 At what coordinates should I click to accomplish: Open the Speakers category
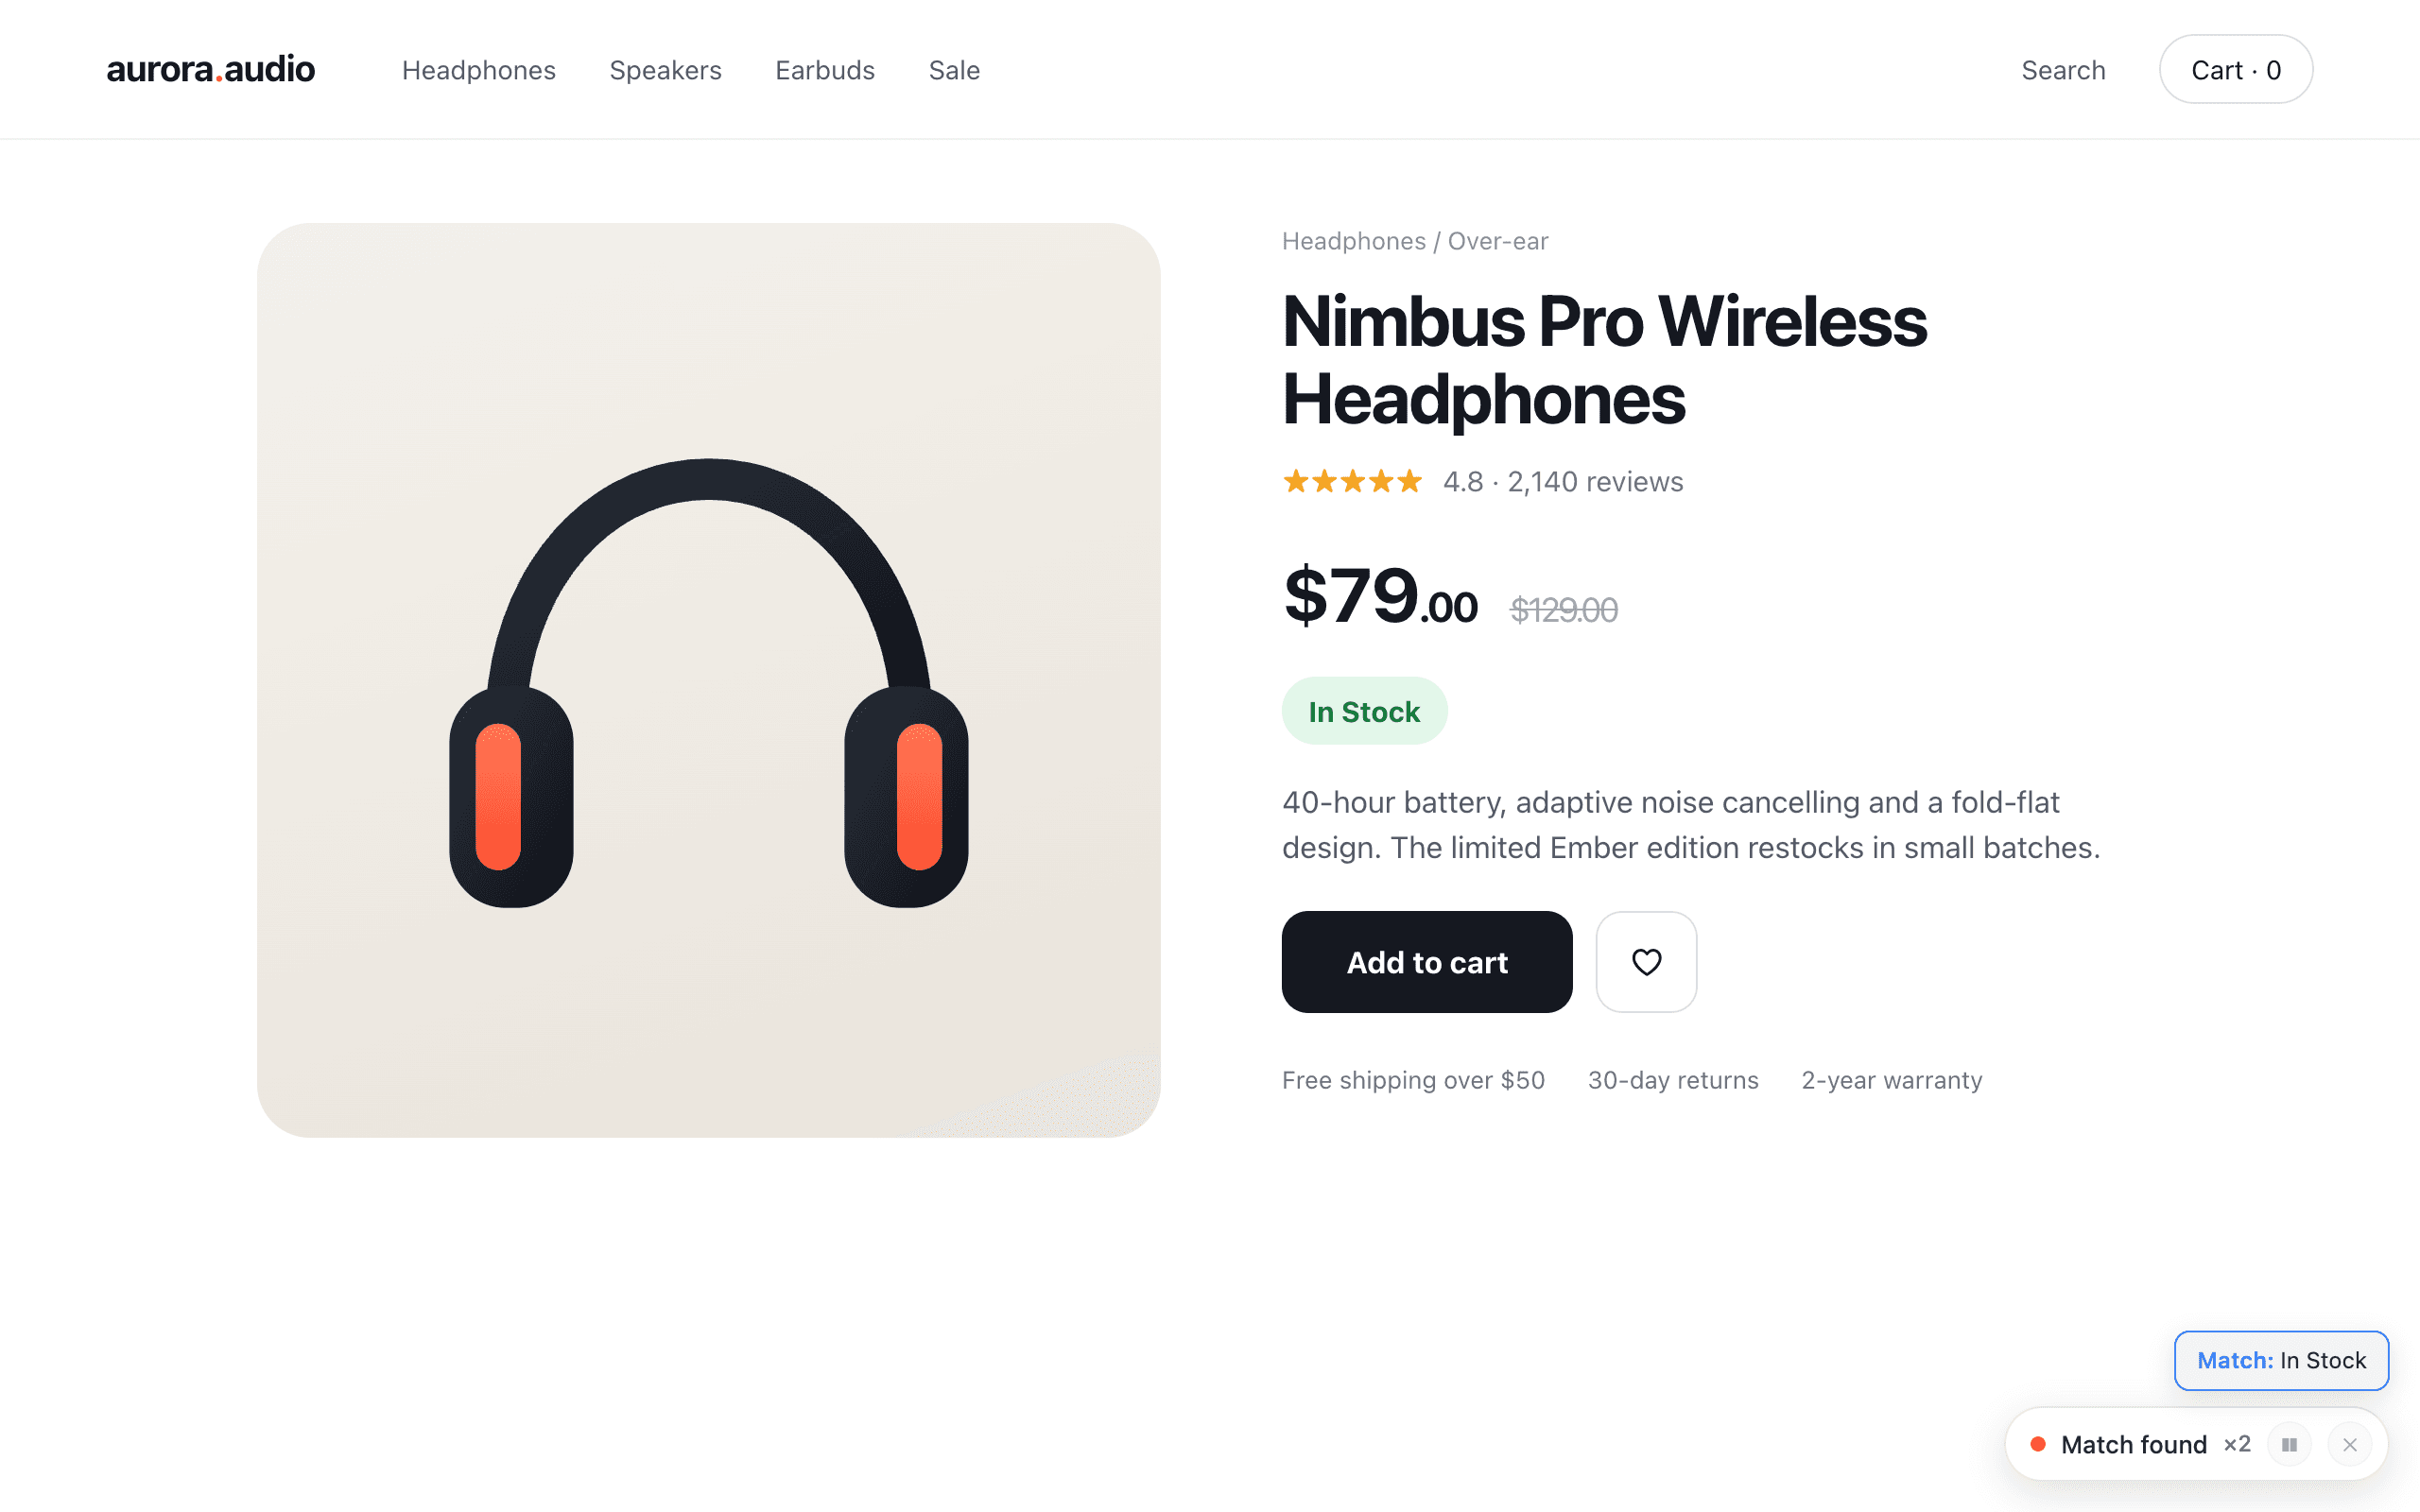[665, 70]
